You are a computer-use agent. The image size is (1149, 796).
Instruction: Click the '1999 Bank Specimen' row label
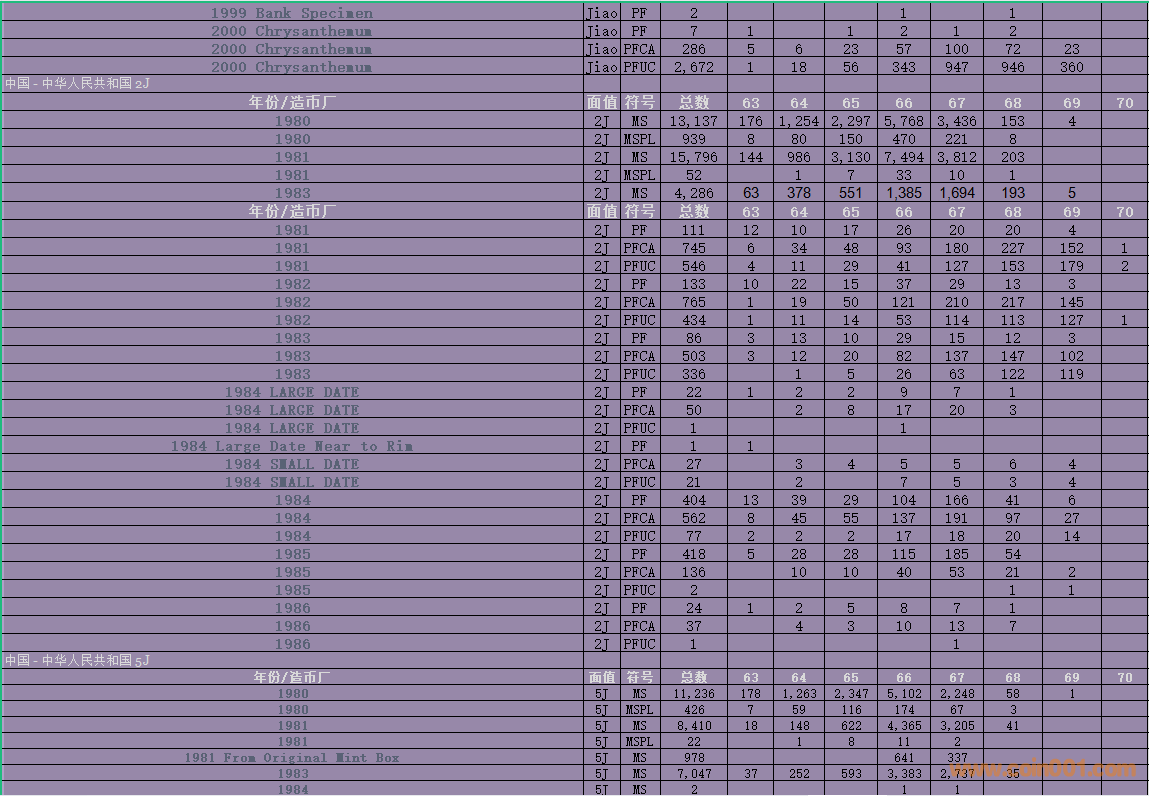pos(292,13)
